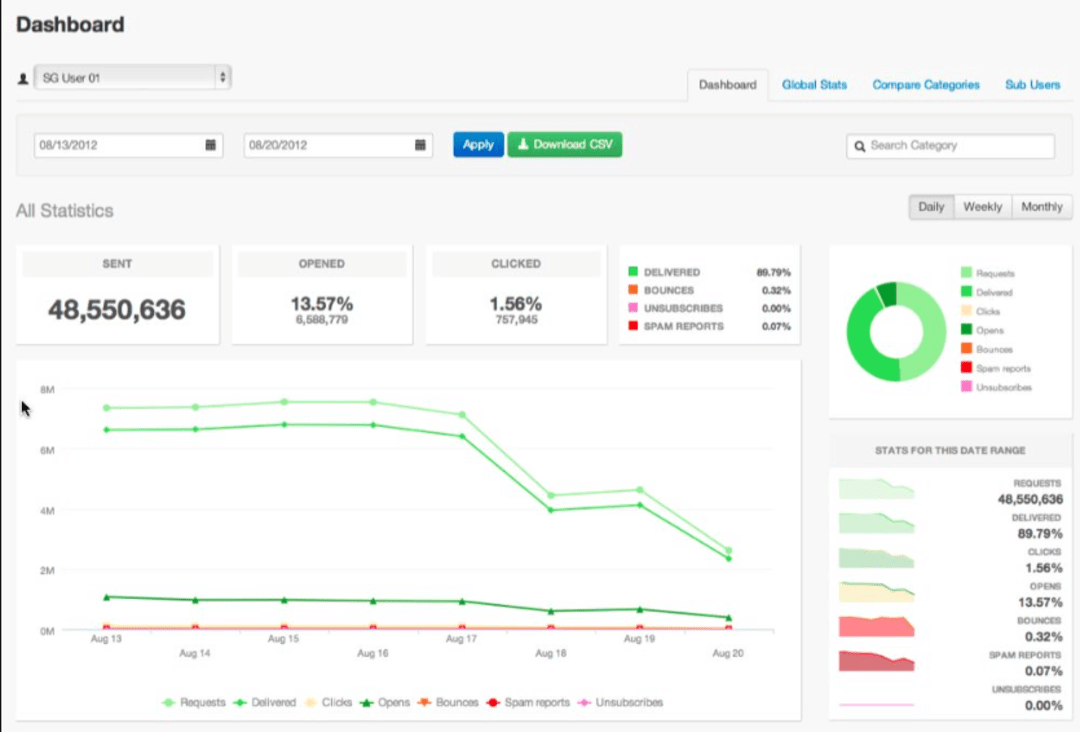Click the Requests sparkline in stats panel
This screenshot has height=732, width=1080.
click(877, 487)
